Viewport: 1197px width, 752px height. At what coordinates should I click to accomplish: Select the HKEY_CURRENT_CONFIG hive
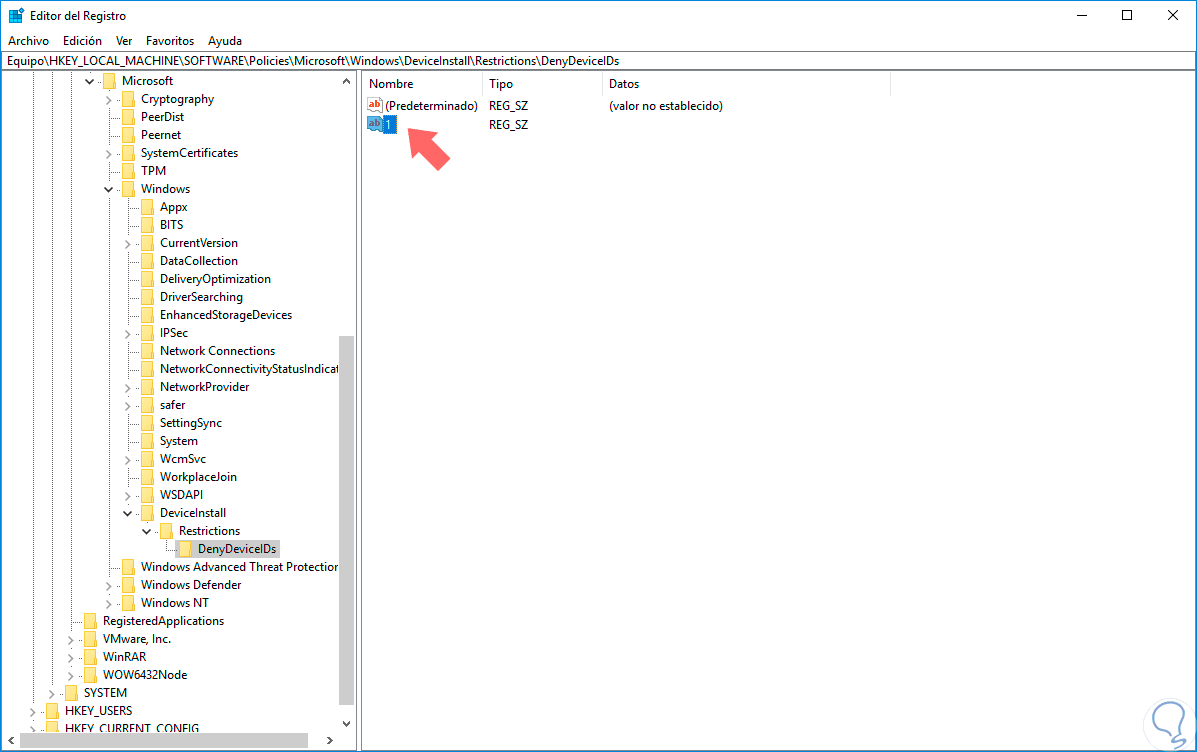click(131, 728)
